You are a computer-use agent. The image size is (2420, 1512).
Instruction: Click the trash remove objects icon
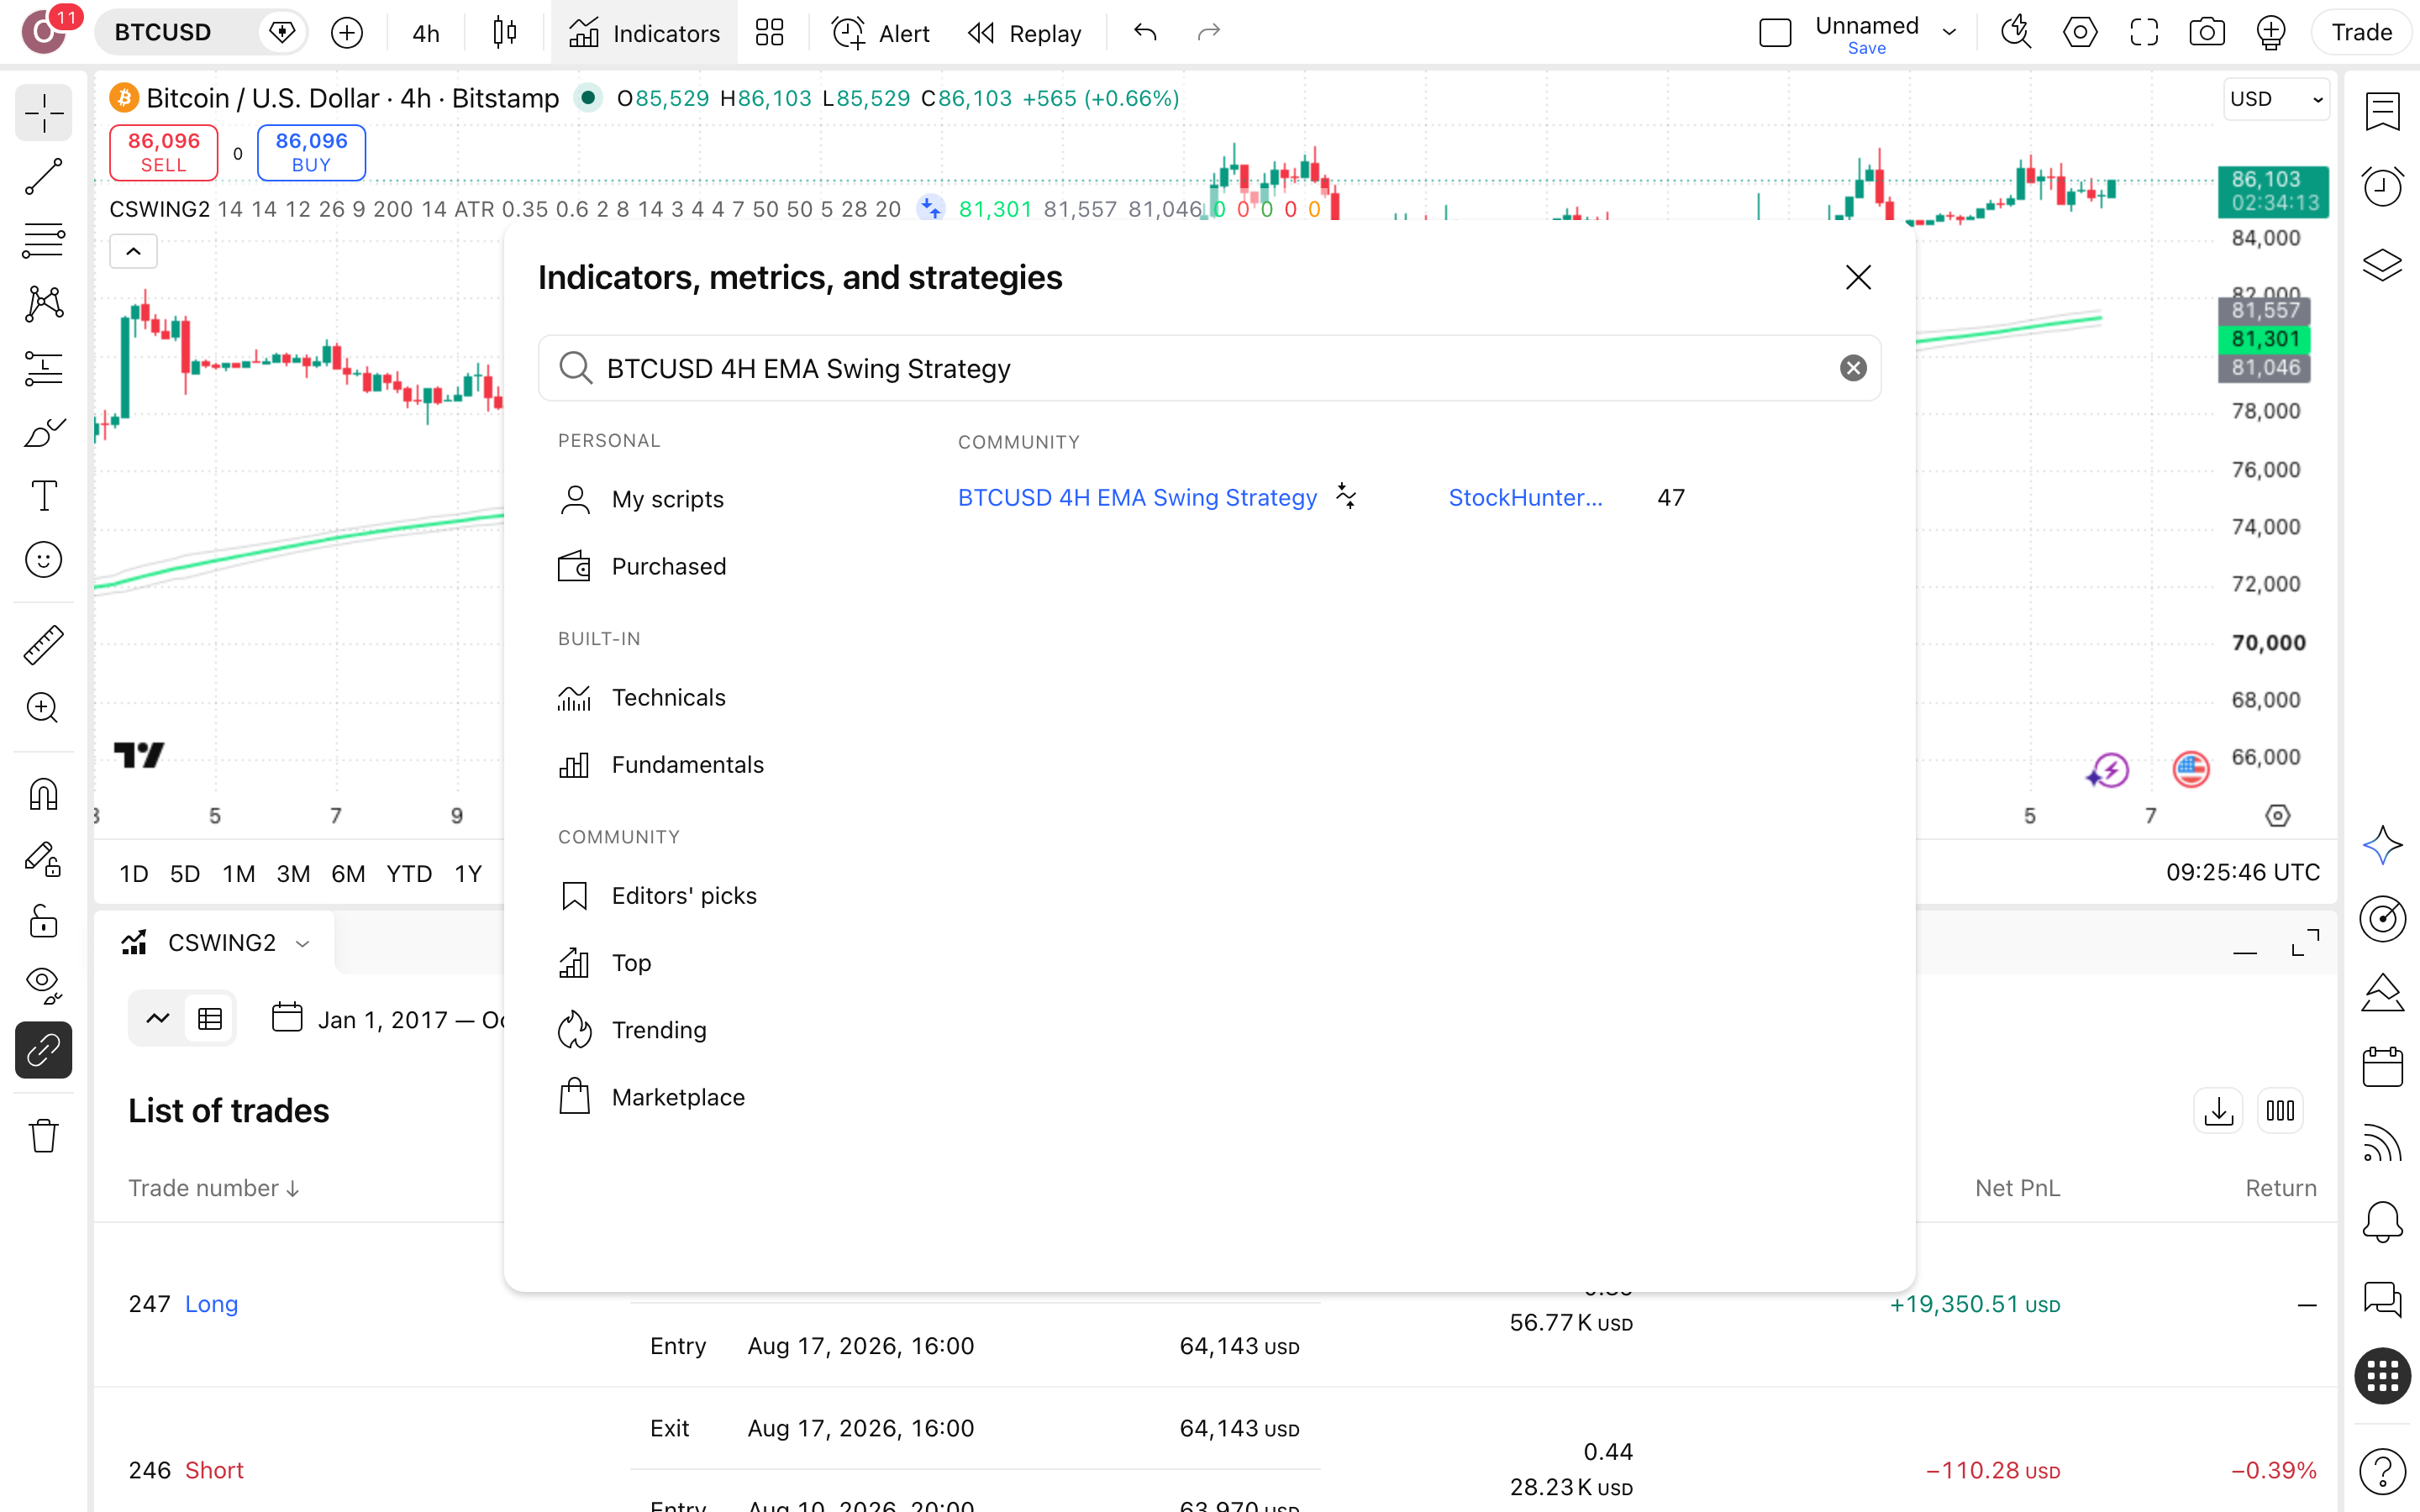click(43, 1136)
